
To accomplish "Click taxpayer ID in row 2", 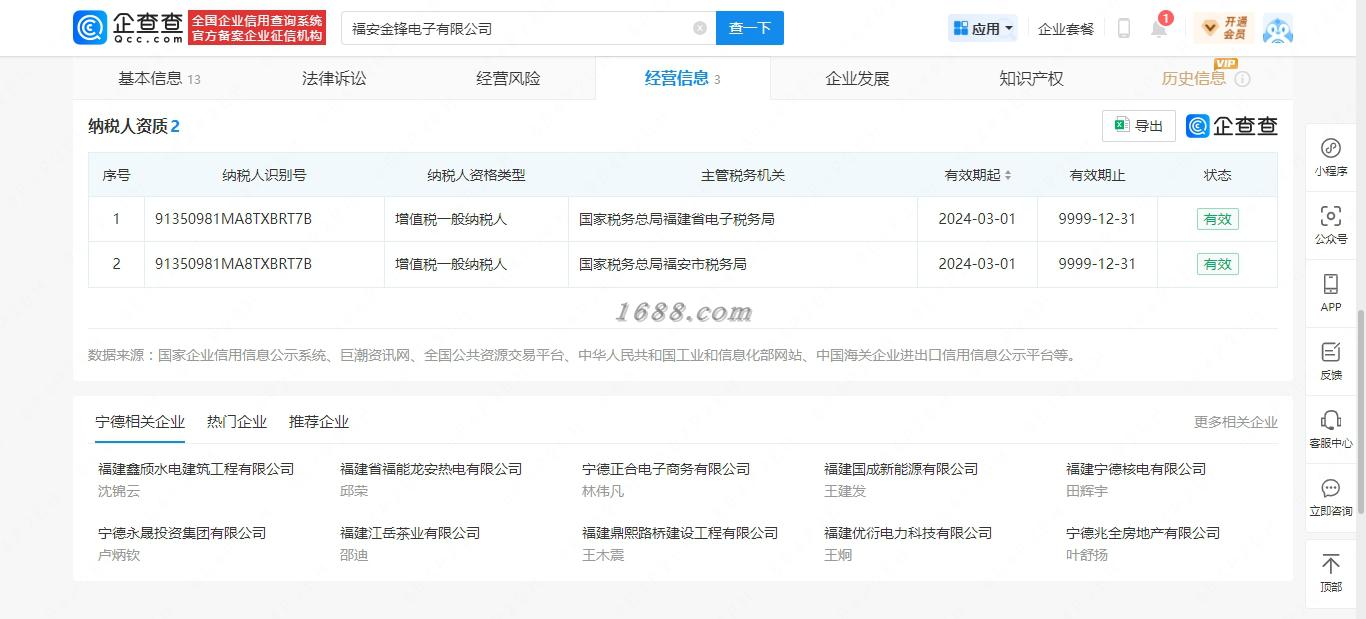I will click(x=233, y=264).
